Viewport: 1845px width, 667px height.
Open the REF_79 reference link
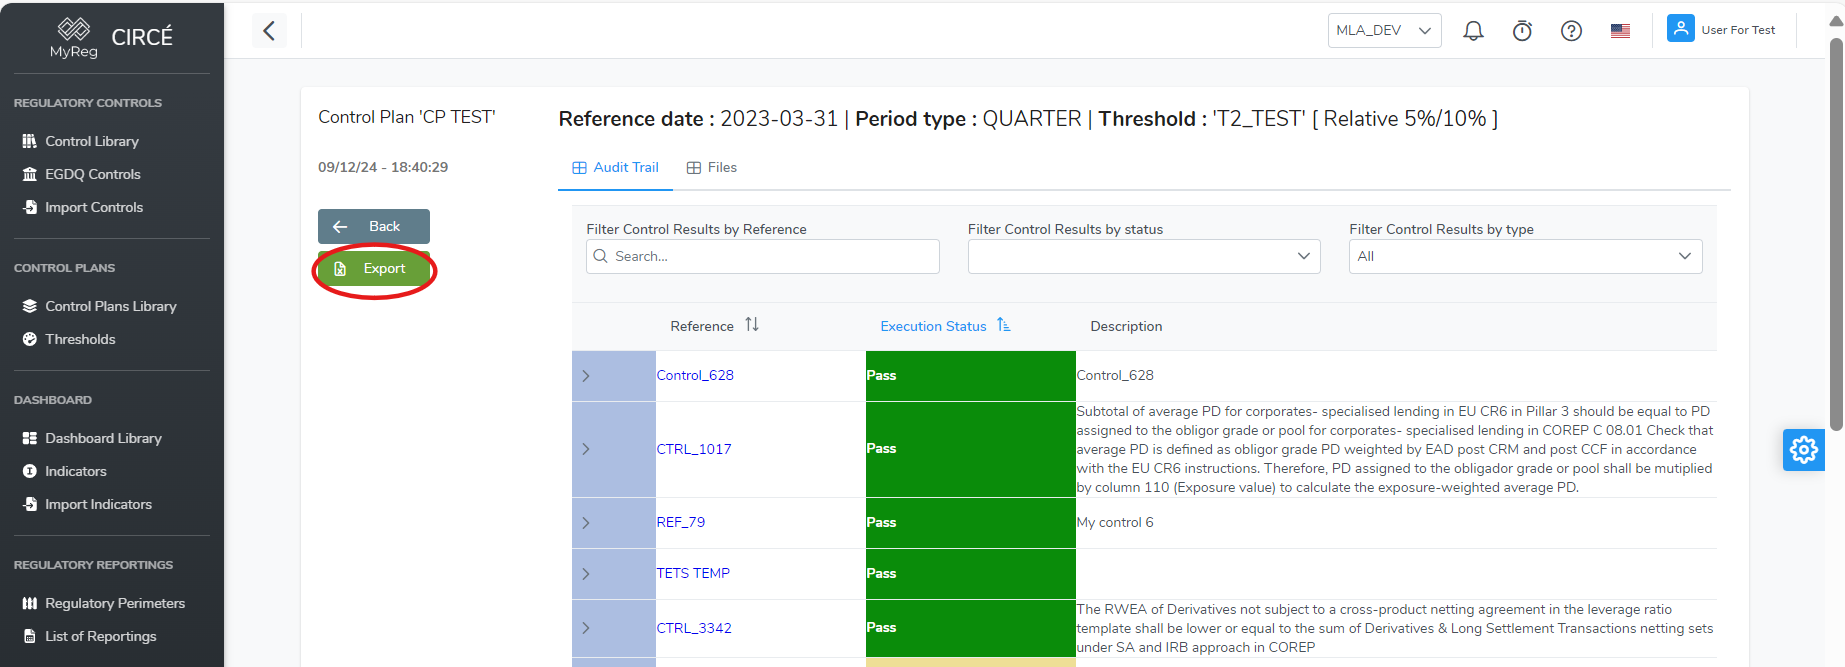tap(680, 523)
